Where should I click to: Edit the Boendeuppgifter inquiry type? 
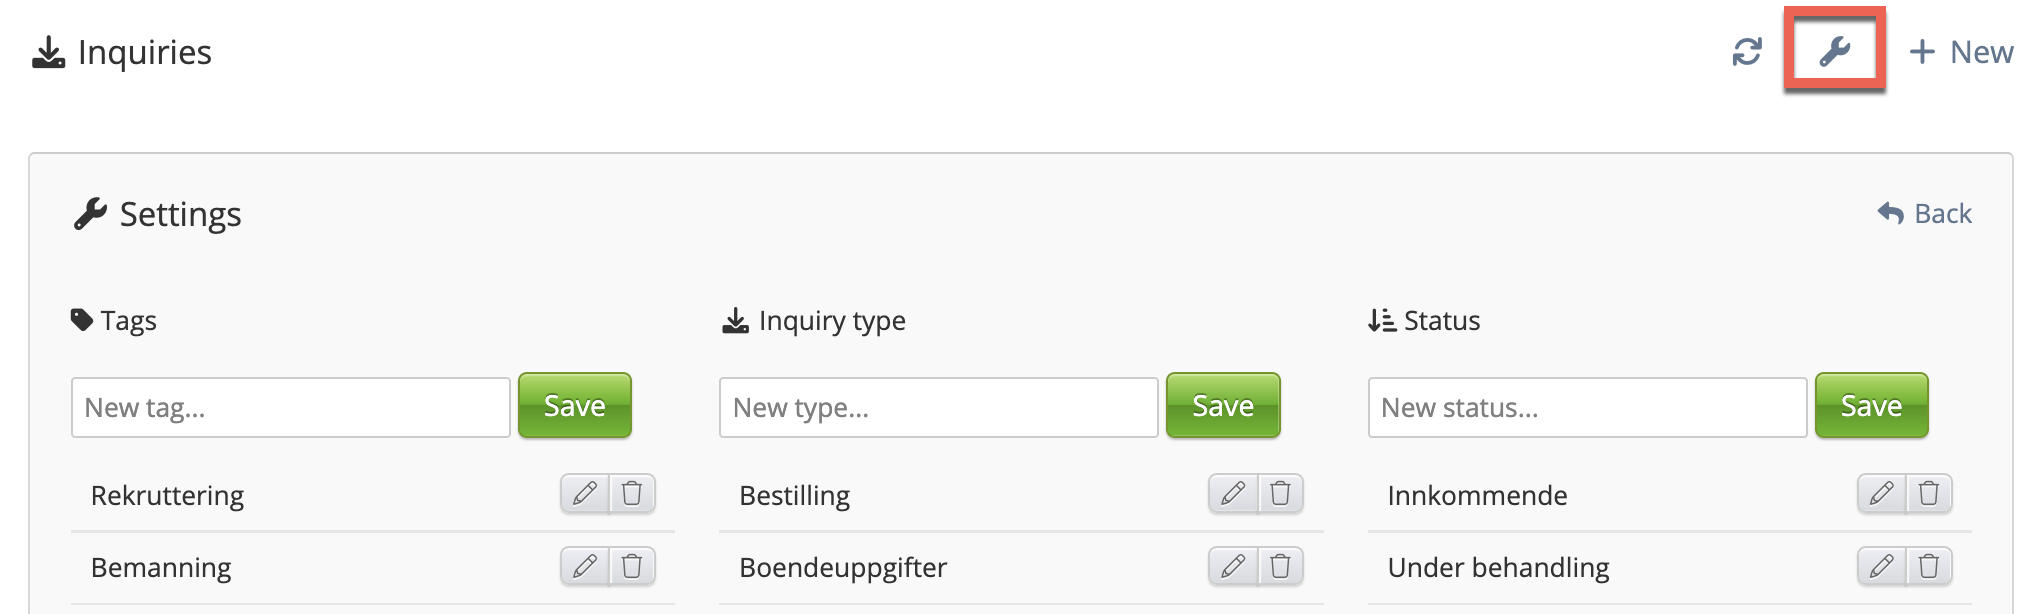coord(1233,566)
